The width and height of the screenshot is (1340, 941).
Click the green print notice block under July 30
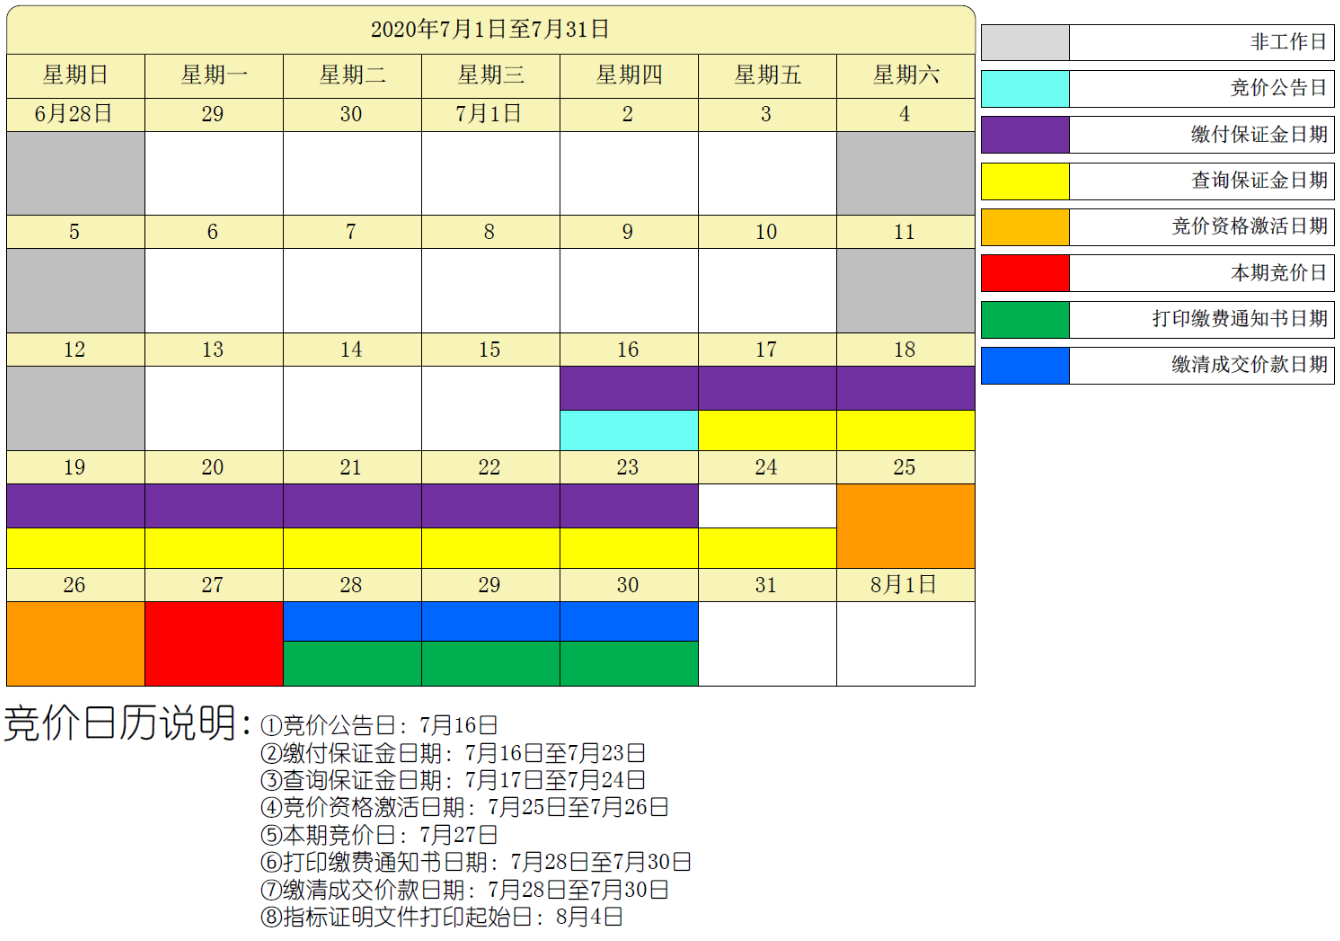[x=629, y=664]
